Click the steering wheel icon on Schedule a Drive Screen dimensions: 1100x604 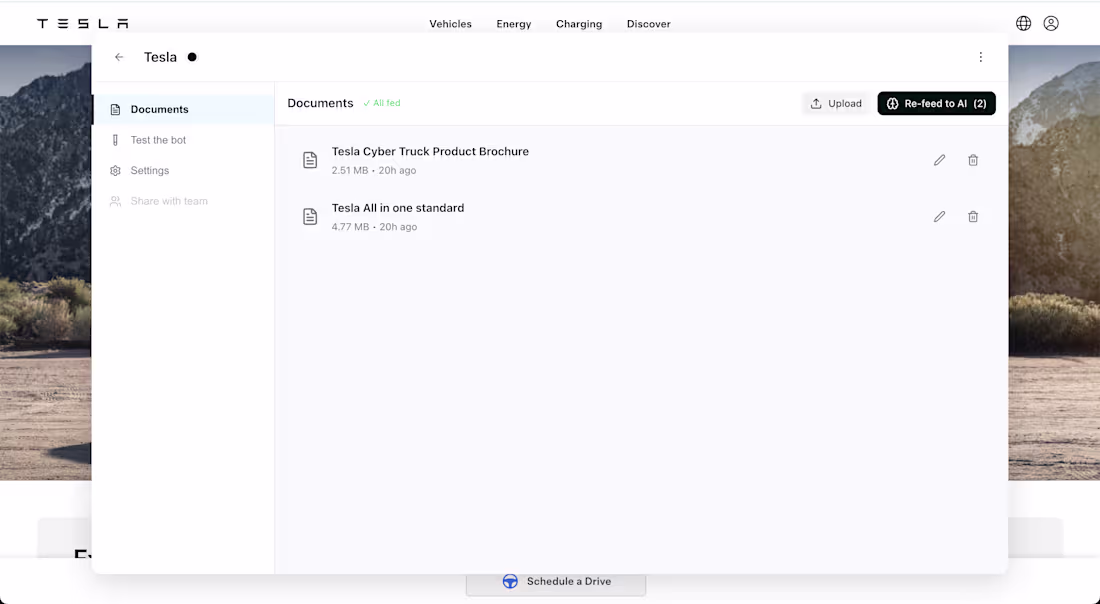(510, 581)
